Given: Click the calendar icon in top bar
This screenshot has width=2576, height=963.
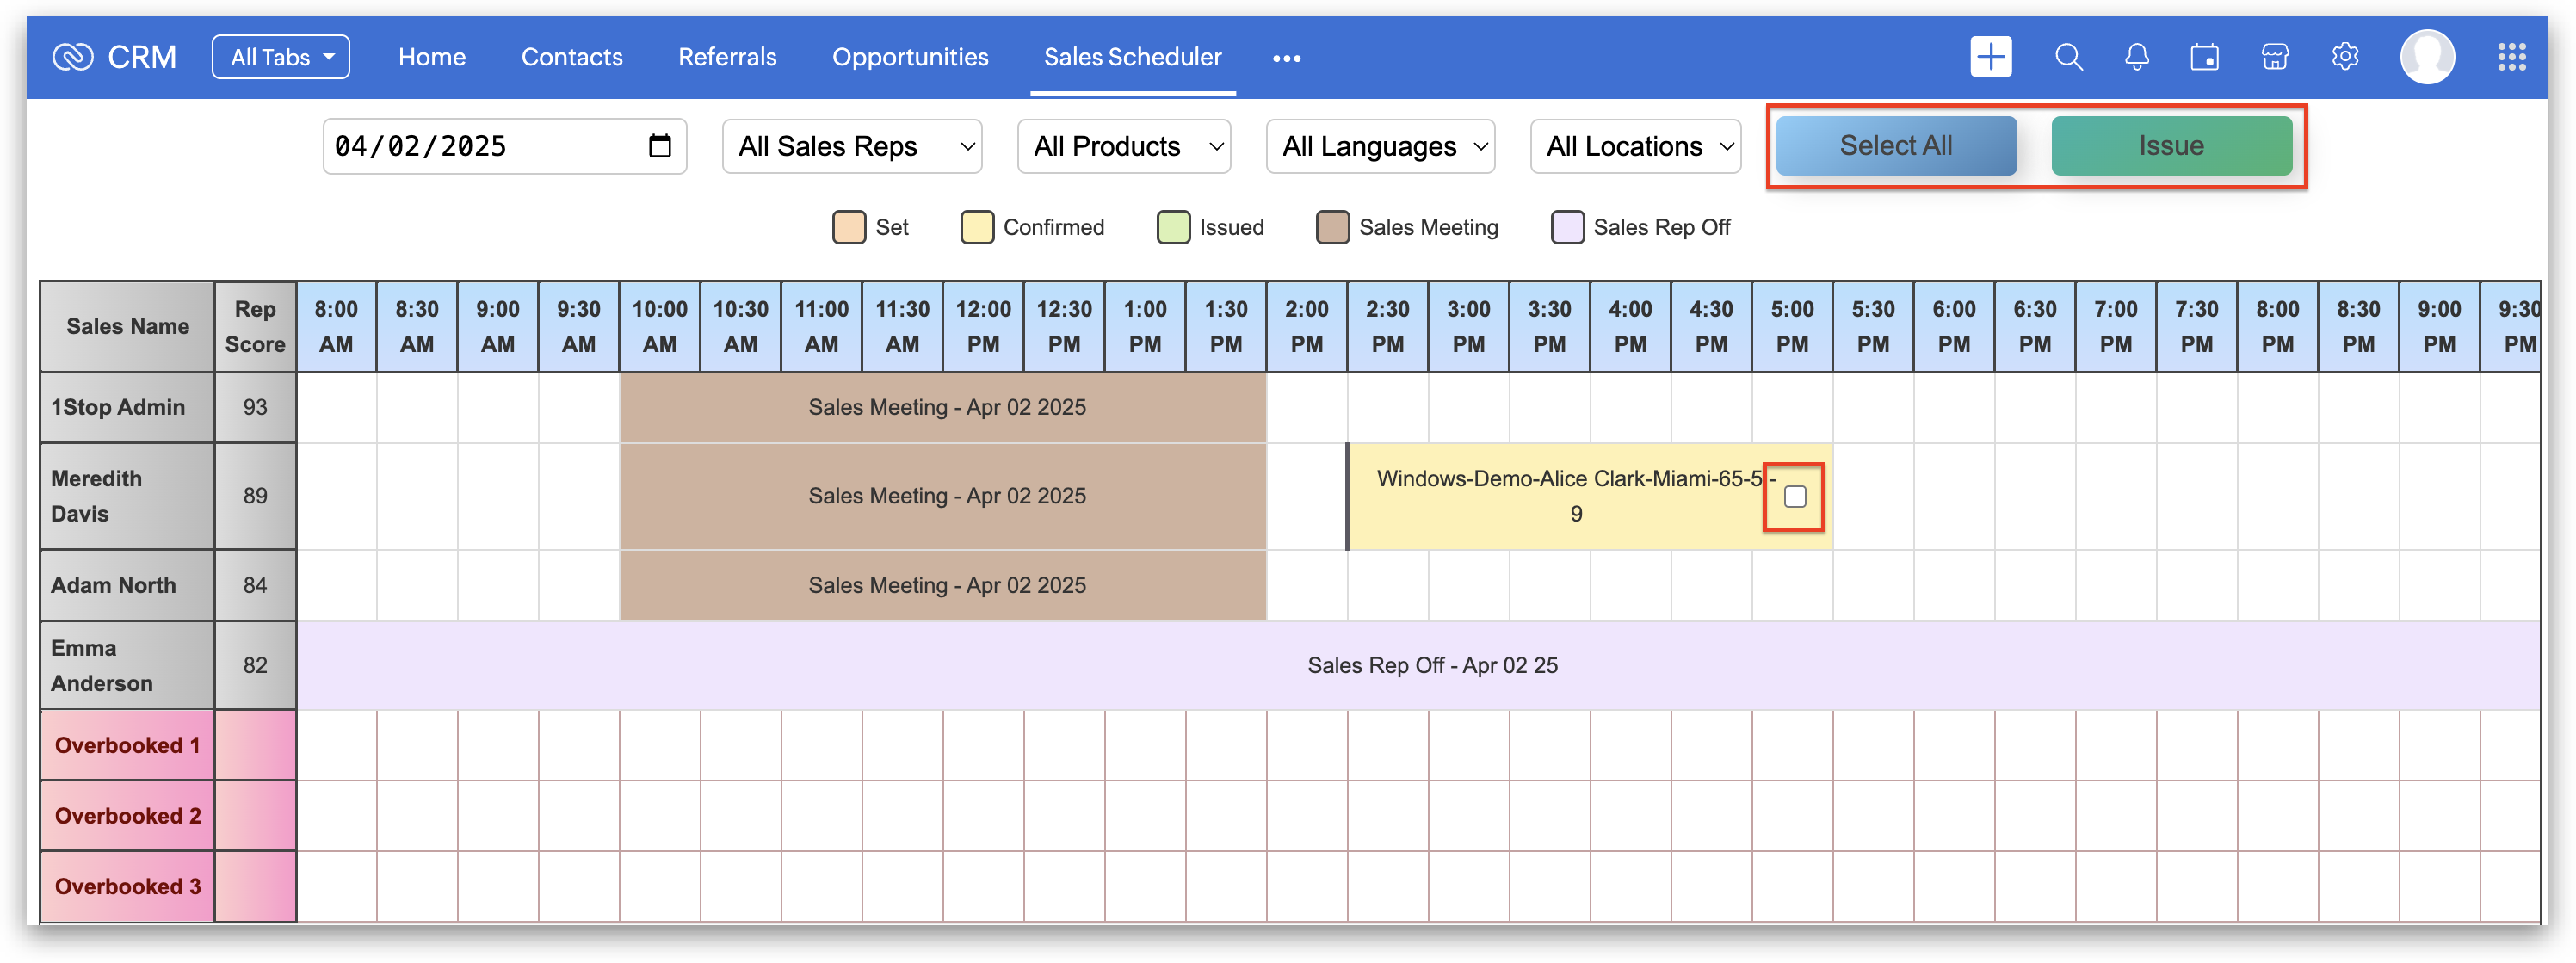Looking at the screenshot, I should [x=2204, y=57].
